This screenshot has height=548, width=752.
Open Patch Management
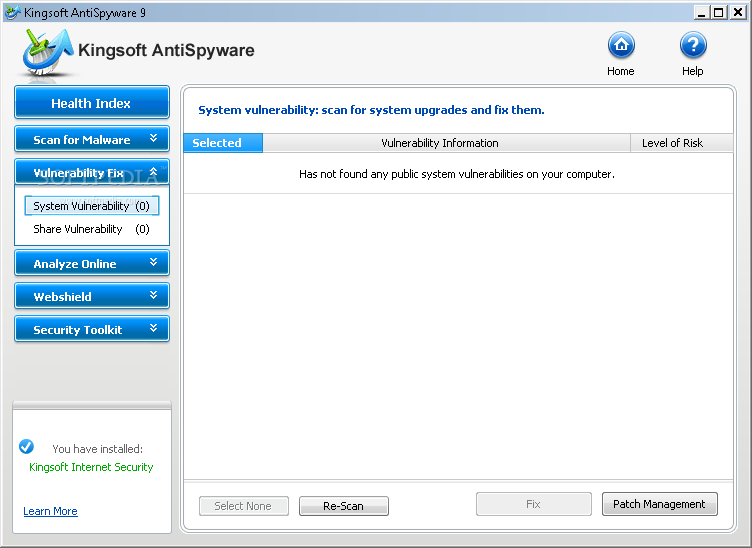(x=659, y=504)
